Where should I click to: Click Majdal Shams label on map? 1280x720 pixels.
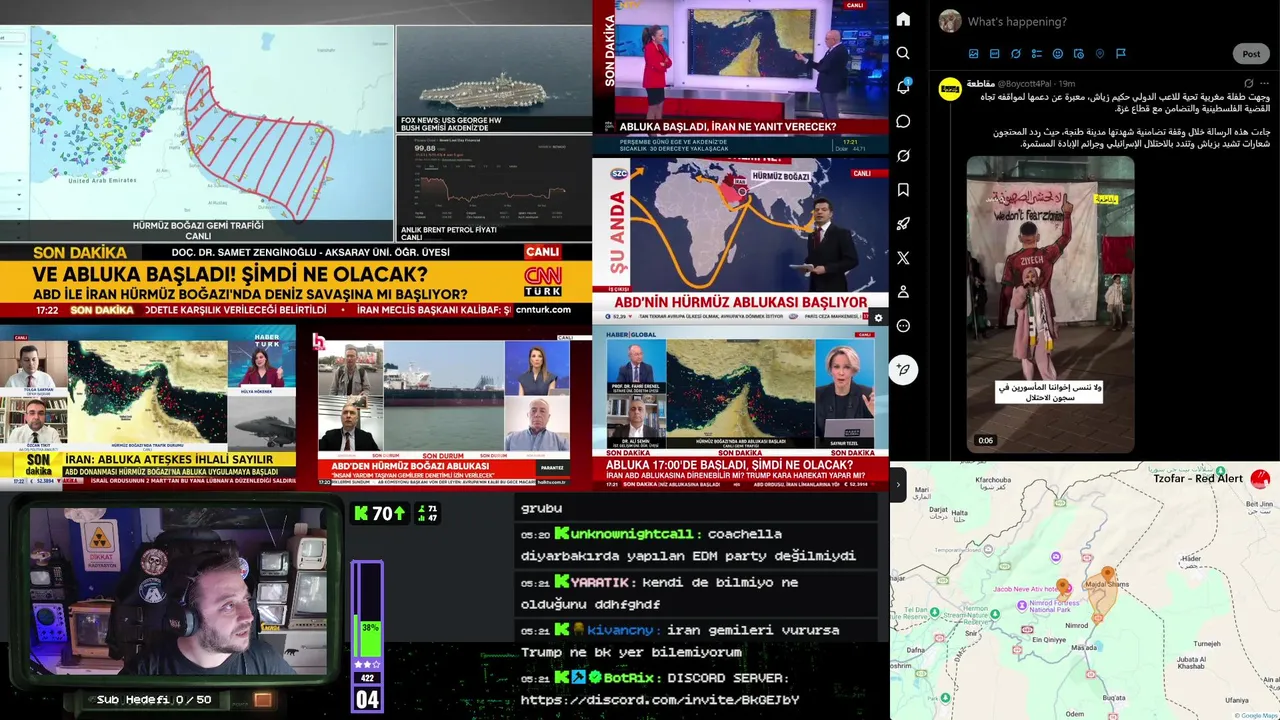(1107, 584)
